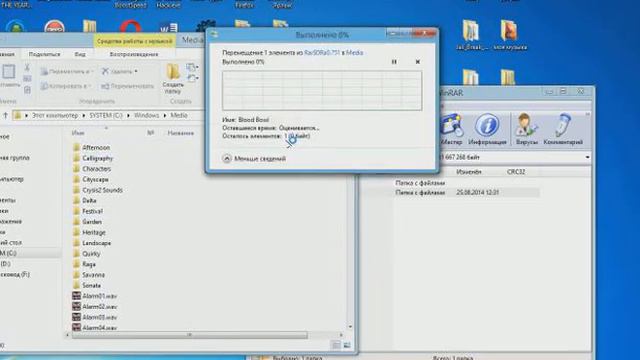Open WinRAR Комментарий tool
The width and height of the screenshot is (640, 360).
[563, 130]
